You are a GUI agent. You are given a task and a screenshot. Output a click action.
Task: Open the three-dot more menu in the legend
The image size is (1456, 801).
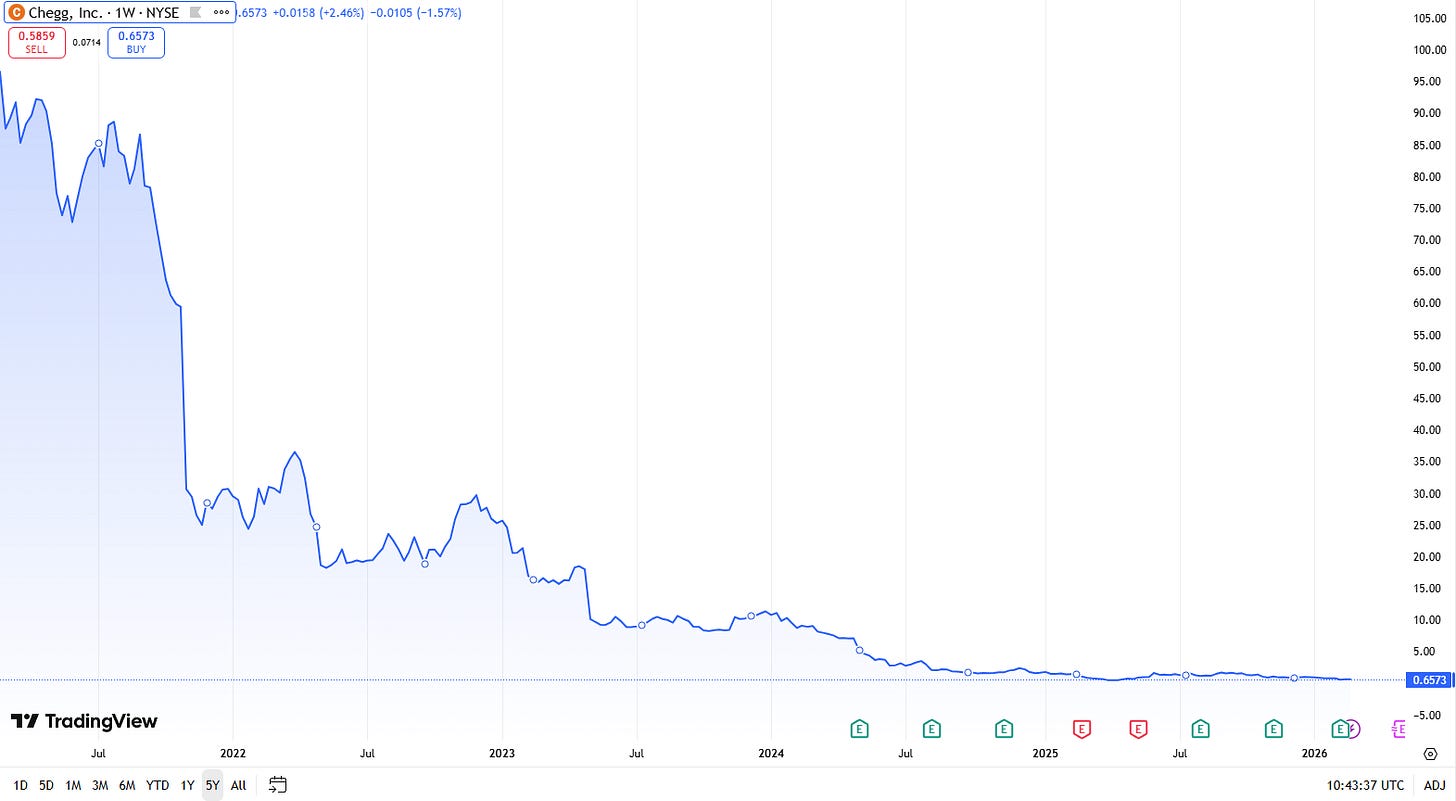[221, 13]
